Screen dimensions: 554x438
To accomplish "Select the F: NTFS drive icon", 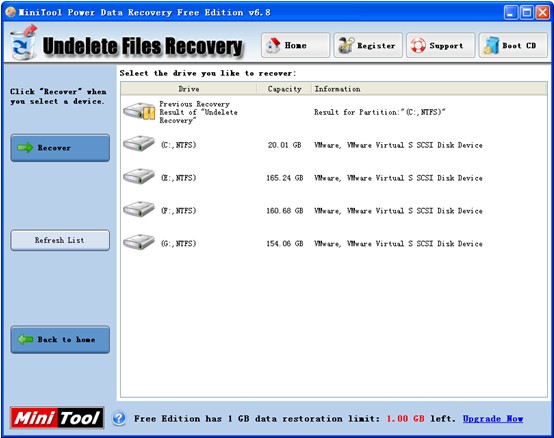I will click(x=139, y=209).
